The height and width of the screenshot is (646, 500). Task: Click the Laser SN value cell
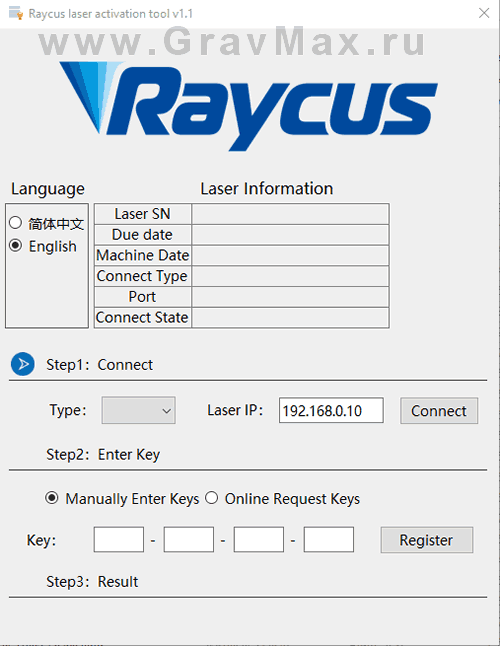point(290,214)
